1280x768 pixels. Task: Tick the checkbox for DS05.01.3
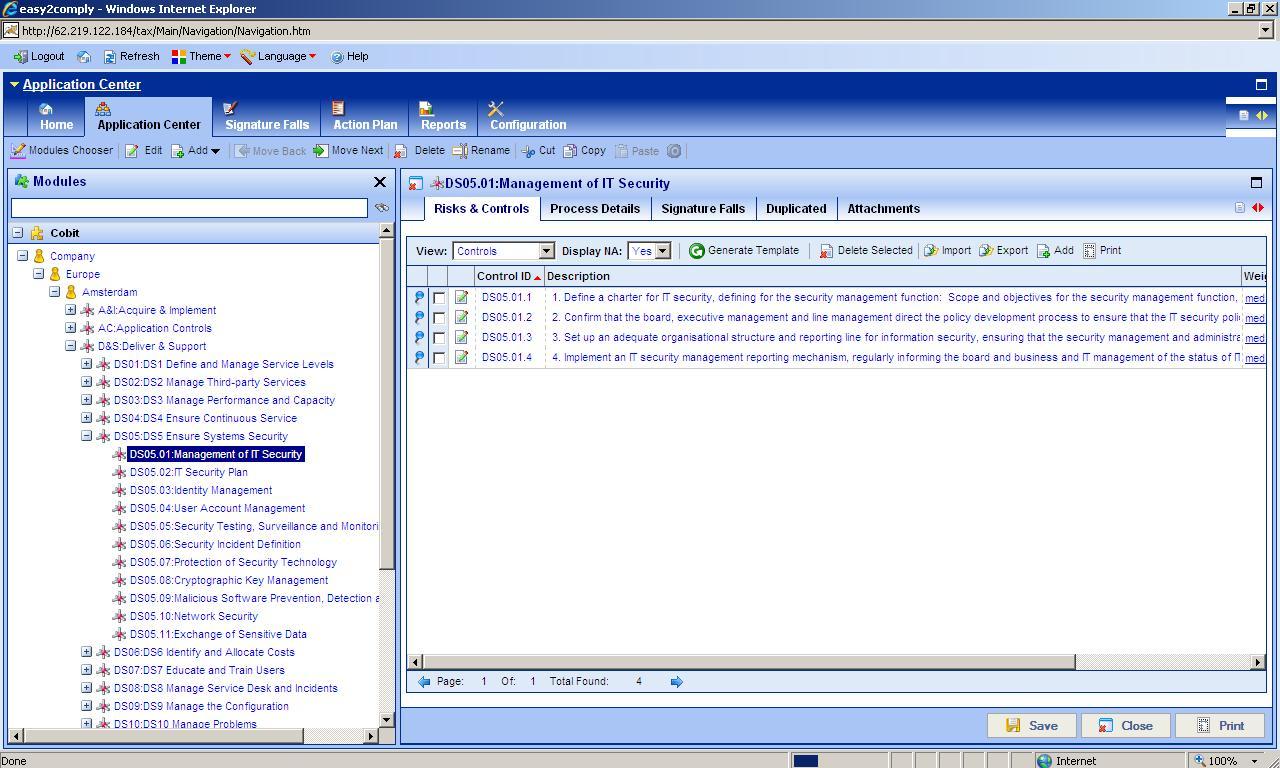click(x=439, y=338)
